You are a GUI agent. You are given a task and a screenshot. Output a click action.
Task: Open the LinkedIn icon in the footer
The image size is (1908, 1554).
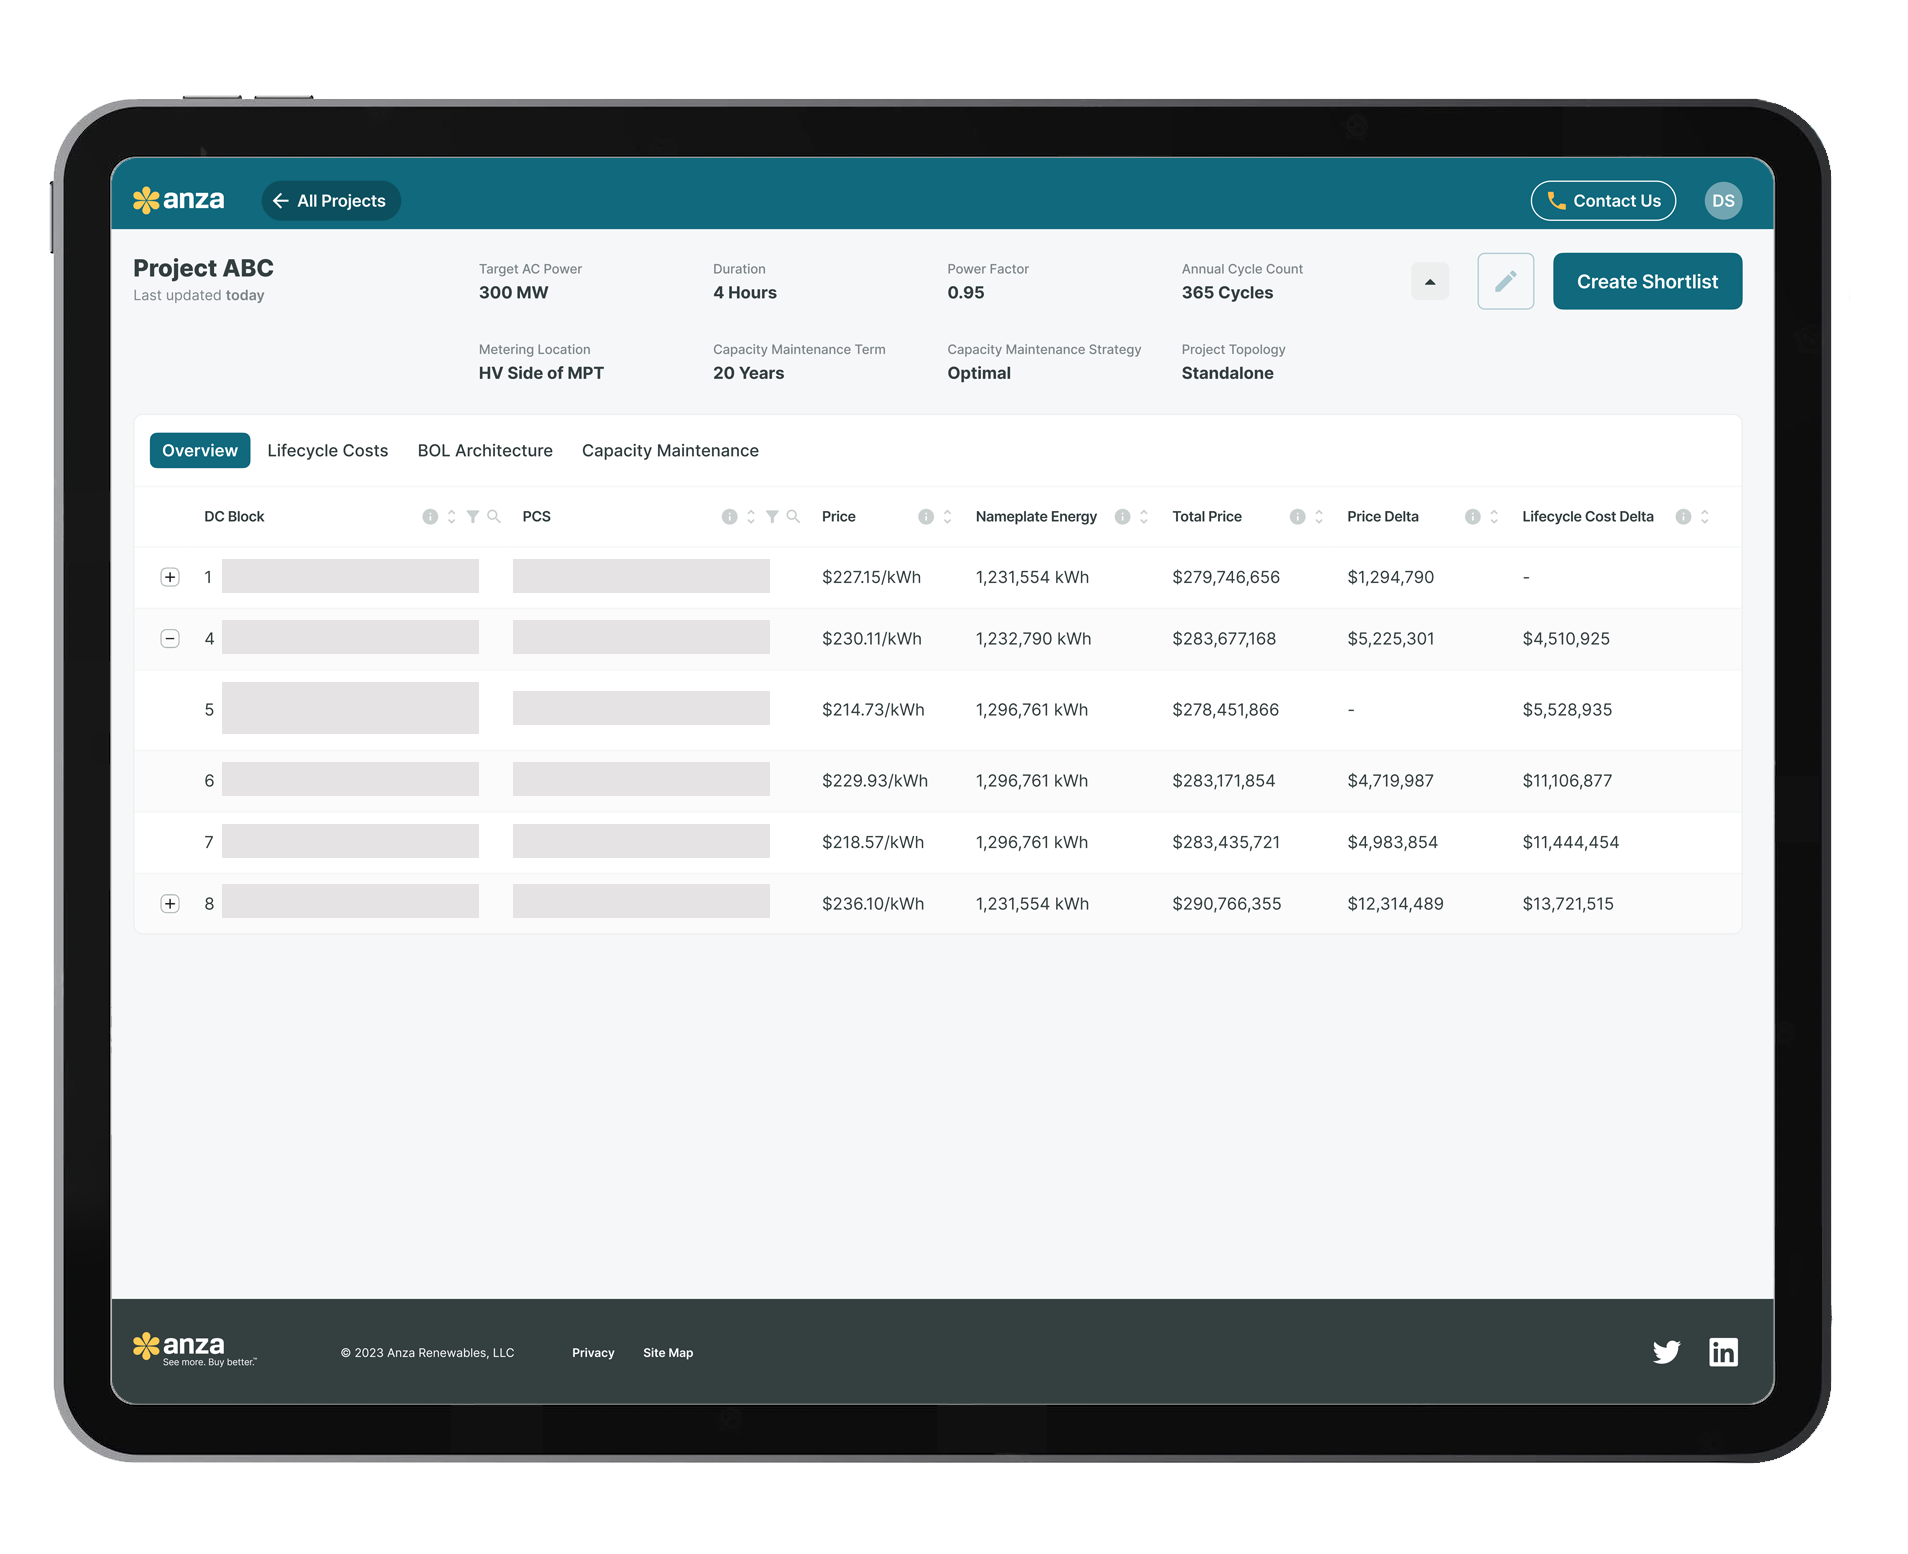pos(1723,1352)
